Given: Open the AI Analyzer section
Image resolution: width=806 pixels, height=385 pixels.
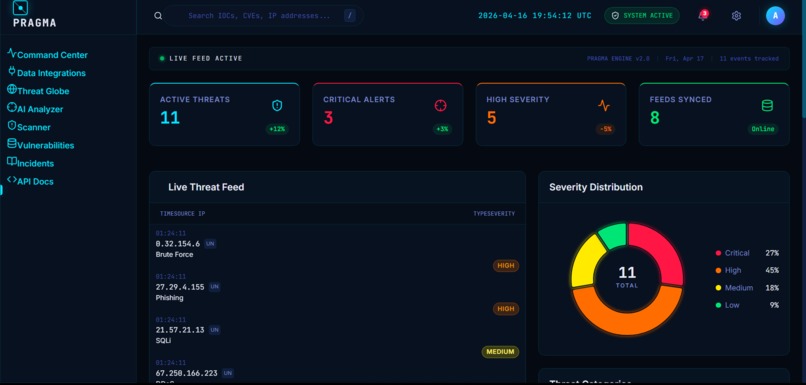Looking at the screenshot, I should click(40, 109).
